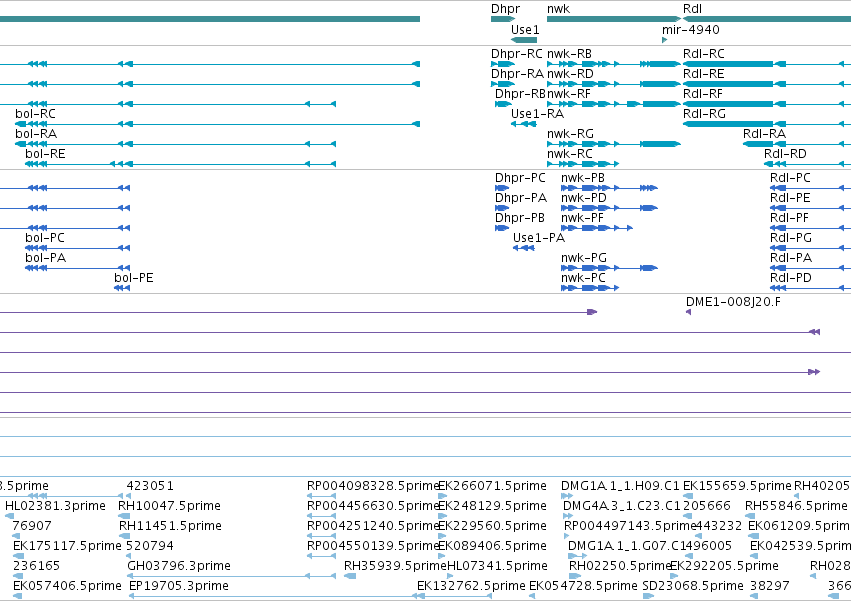The image size is (851, 601).
Task: Click EST SD23068.5prime
Action: 648,596
